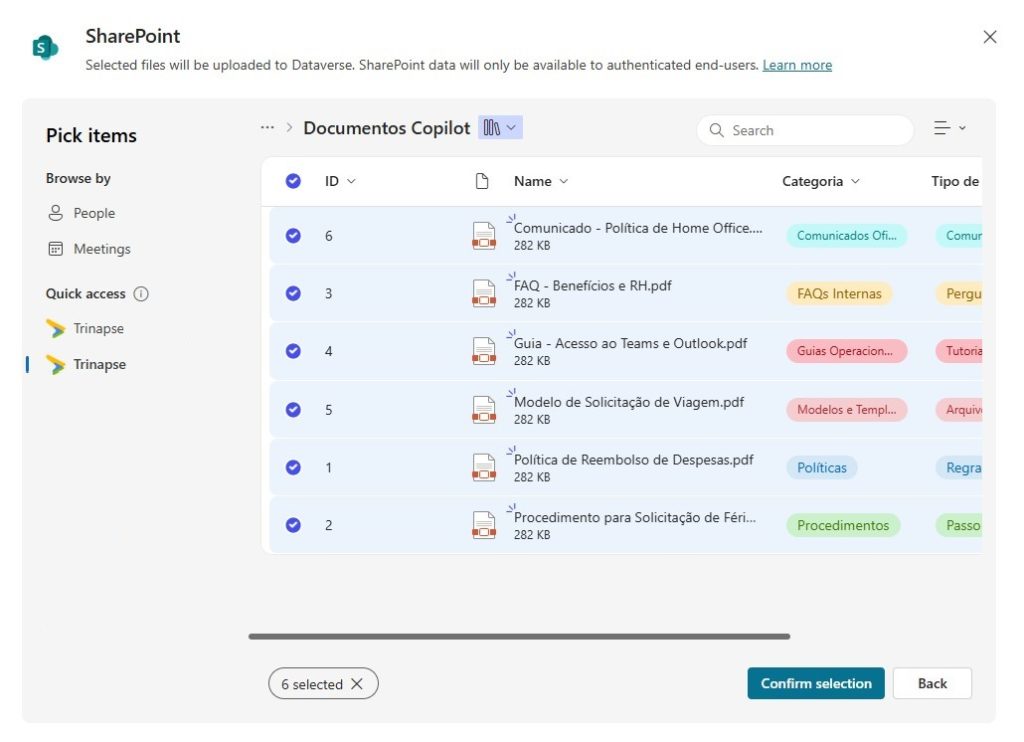
Task: Click the file icon for FAQ - Benefícios e RH.pdf
Action: (484, 293)
